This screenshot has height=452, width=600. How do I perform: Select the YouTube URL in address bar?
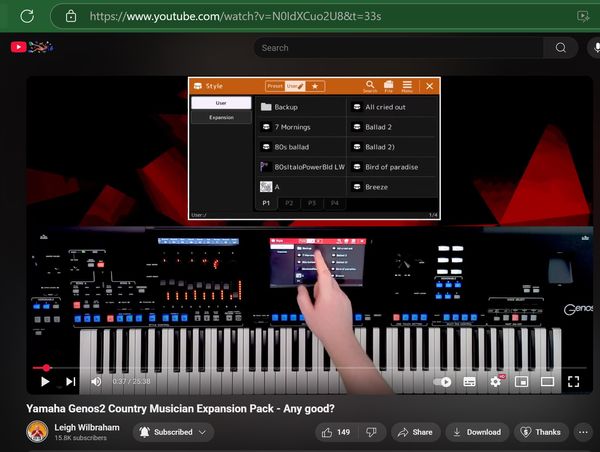click(235, 16)
